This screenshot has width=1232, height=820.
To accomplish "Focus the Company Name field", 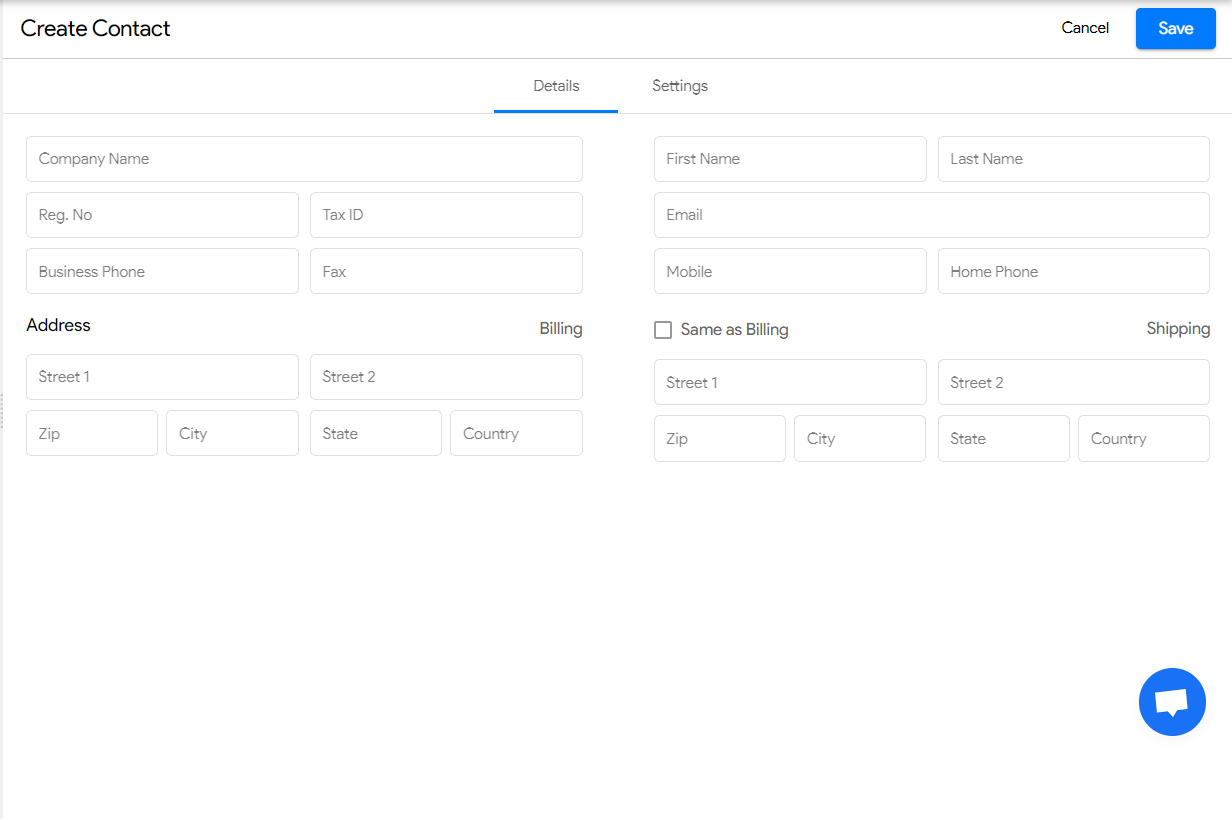I will coord(304,159).
